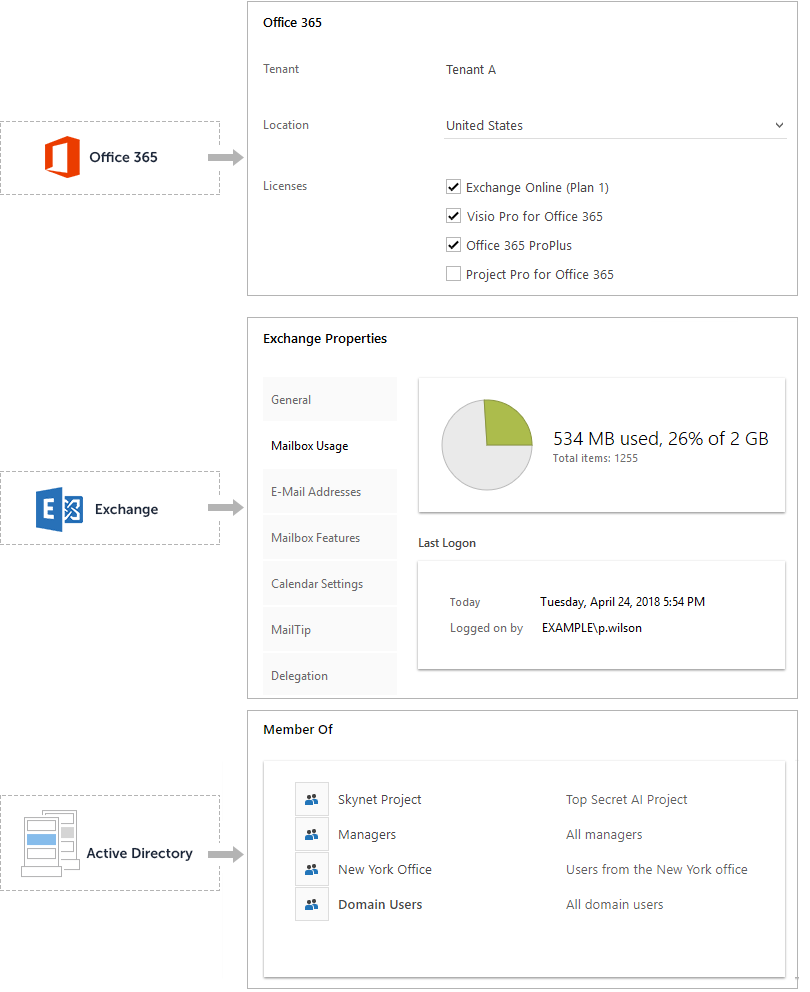Click the Exchange logo icon
The height and width of the screenshot is (992, 810).
click(x=59, y=509)
